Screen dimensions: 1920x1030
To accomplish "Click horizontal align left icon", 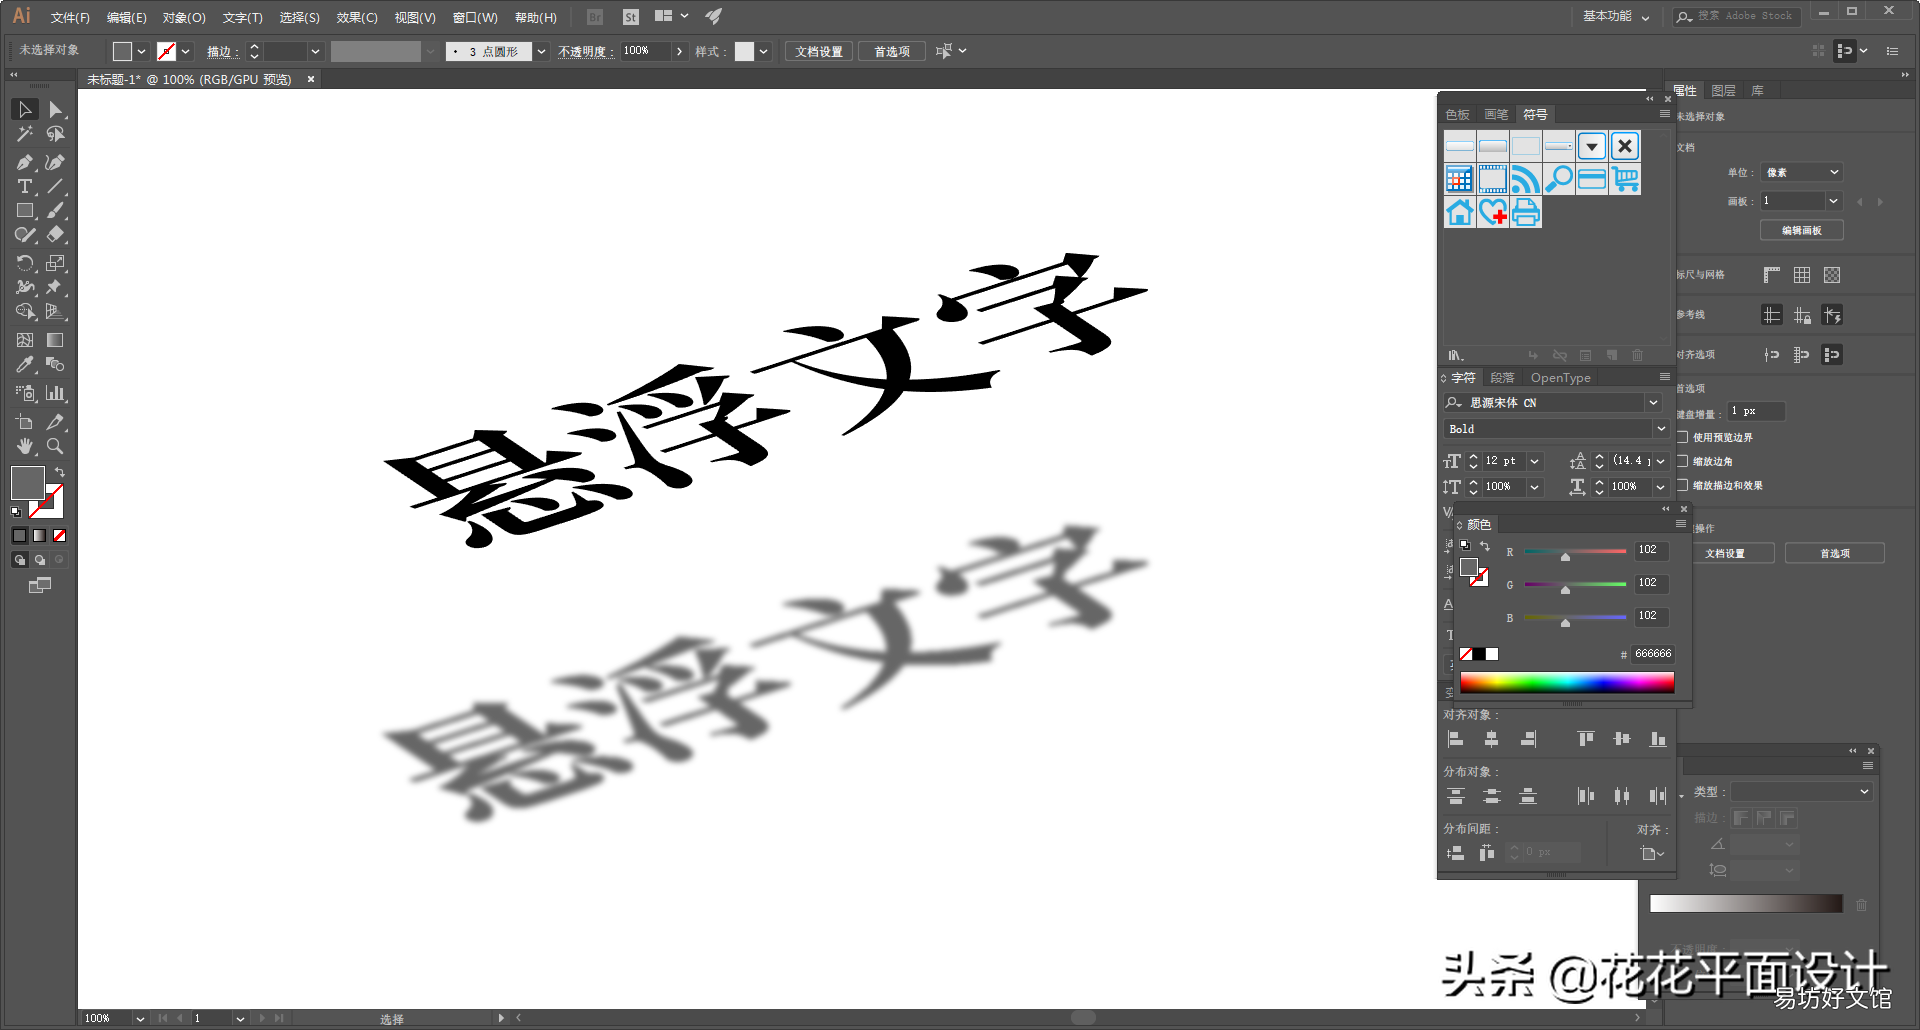I will pyautogui.click(x=1456, y=739).
